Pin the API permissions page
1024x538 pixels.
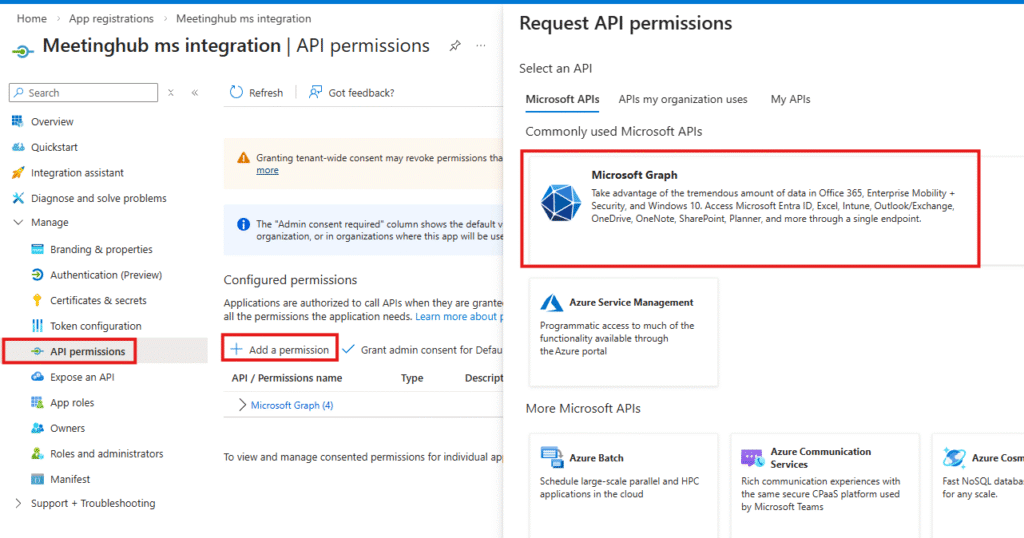[x=455, y=46]
